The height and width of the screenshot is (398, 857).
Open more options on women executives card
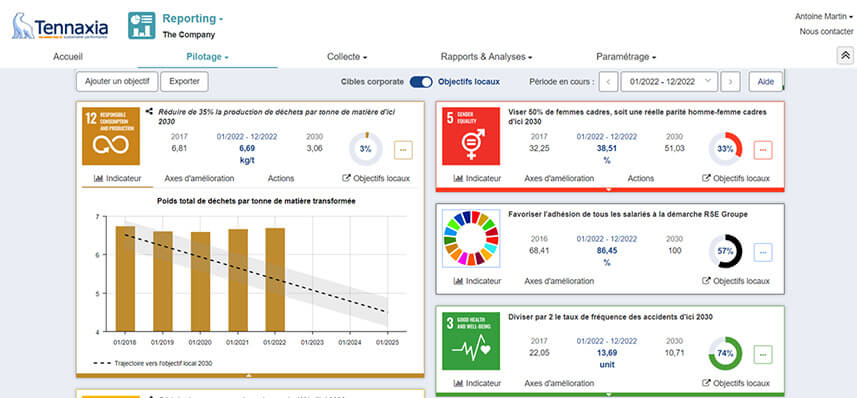coord(763,150)
